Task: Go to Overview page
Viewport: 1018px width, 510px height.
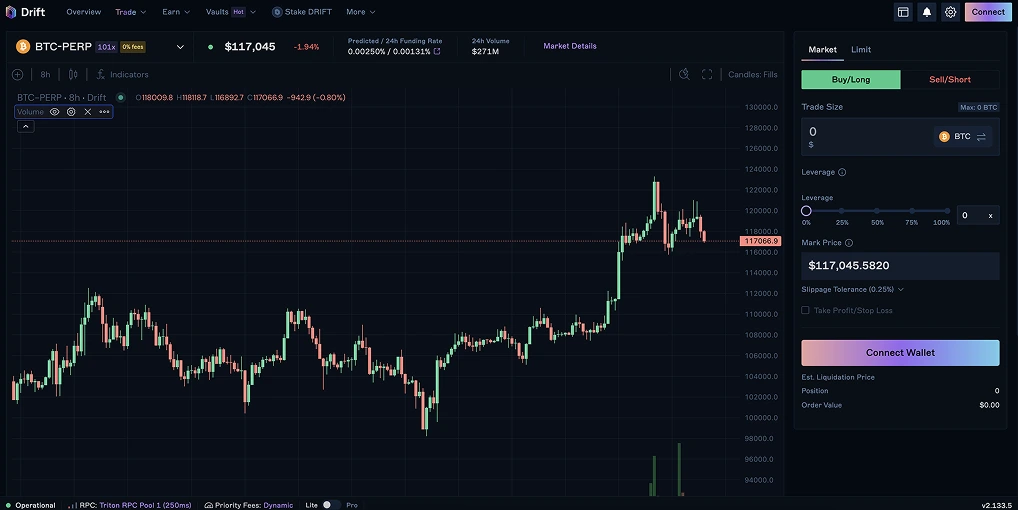Action: (x=84, y=12)
